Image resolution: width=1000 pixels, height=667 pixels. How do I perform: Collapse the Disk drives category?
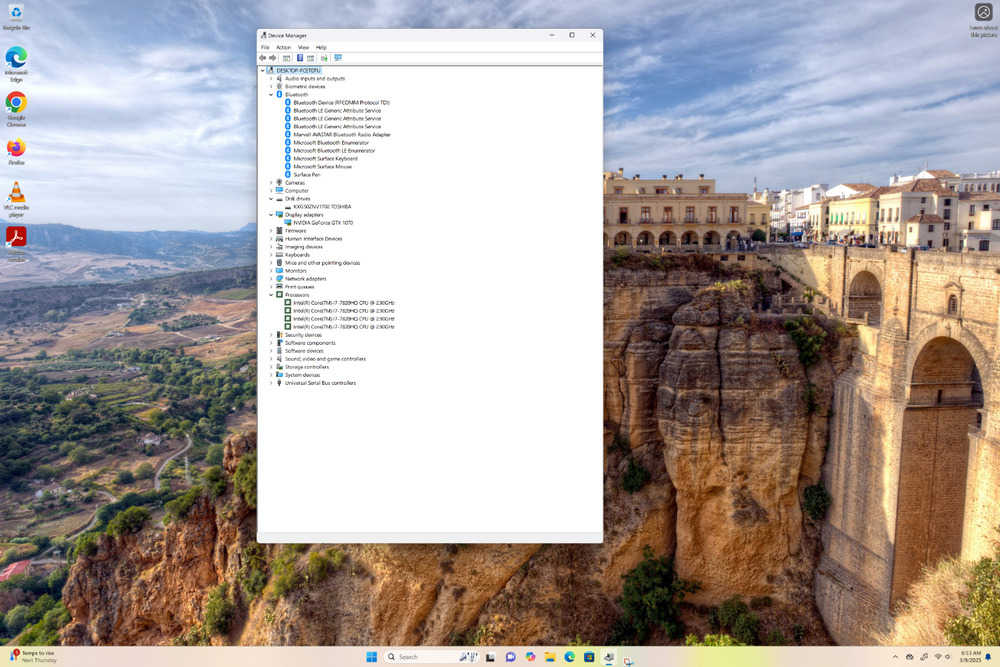[x=271, y=198]
